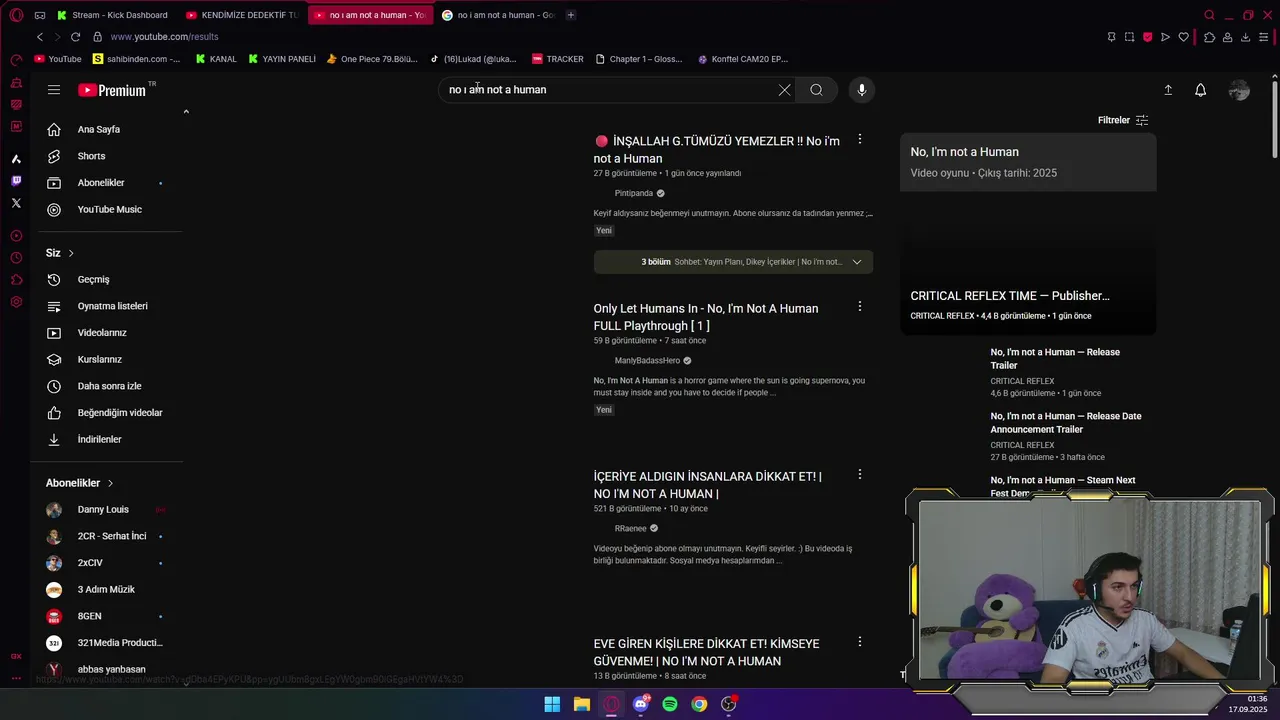This screenshot has height=720, width=1280.
Task: Click the browser address bar URL
Action: (164, 37)
